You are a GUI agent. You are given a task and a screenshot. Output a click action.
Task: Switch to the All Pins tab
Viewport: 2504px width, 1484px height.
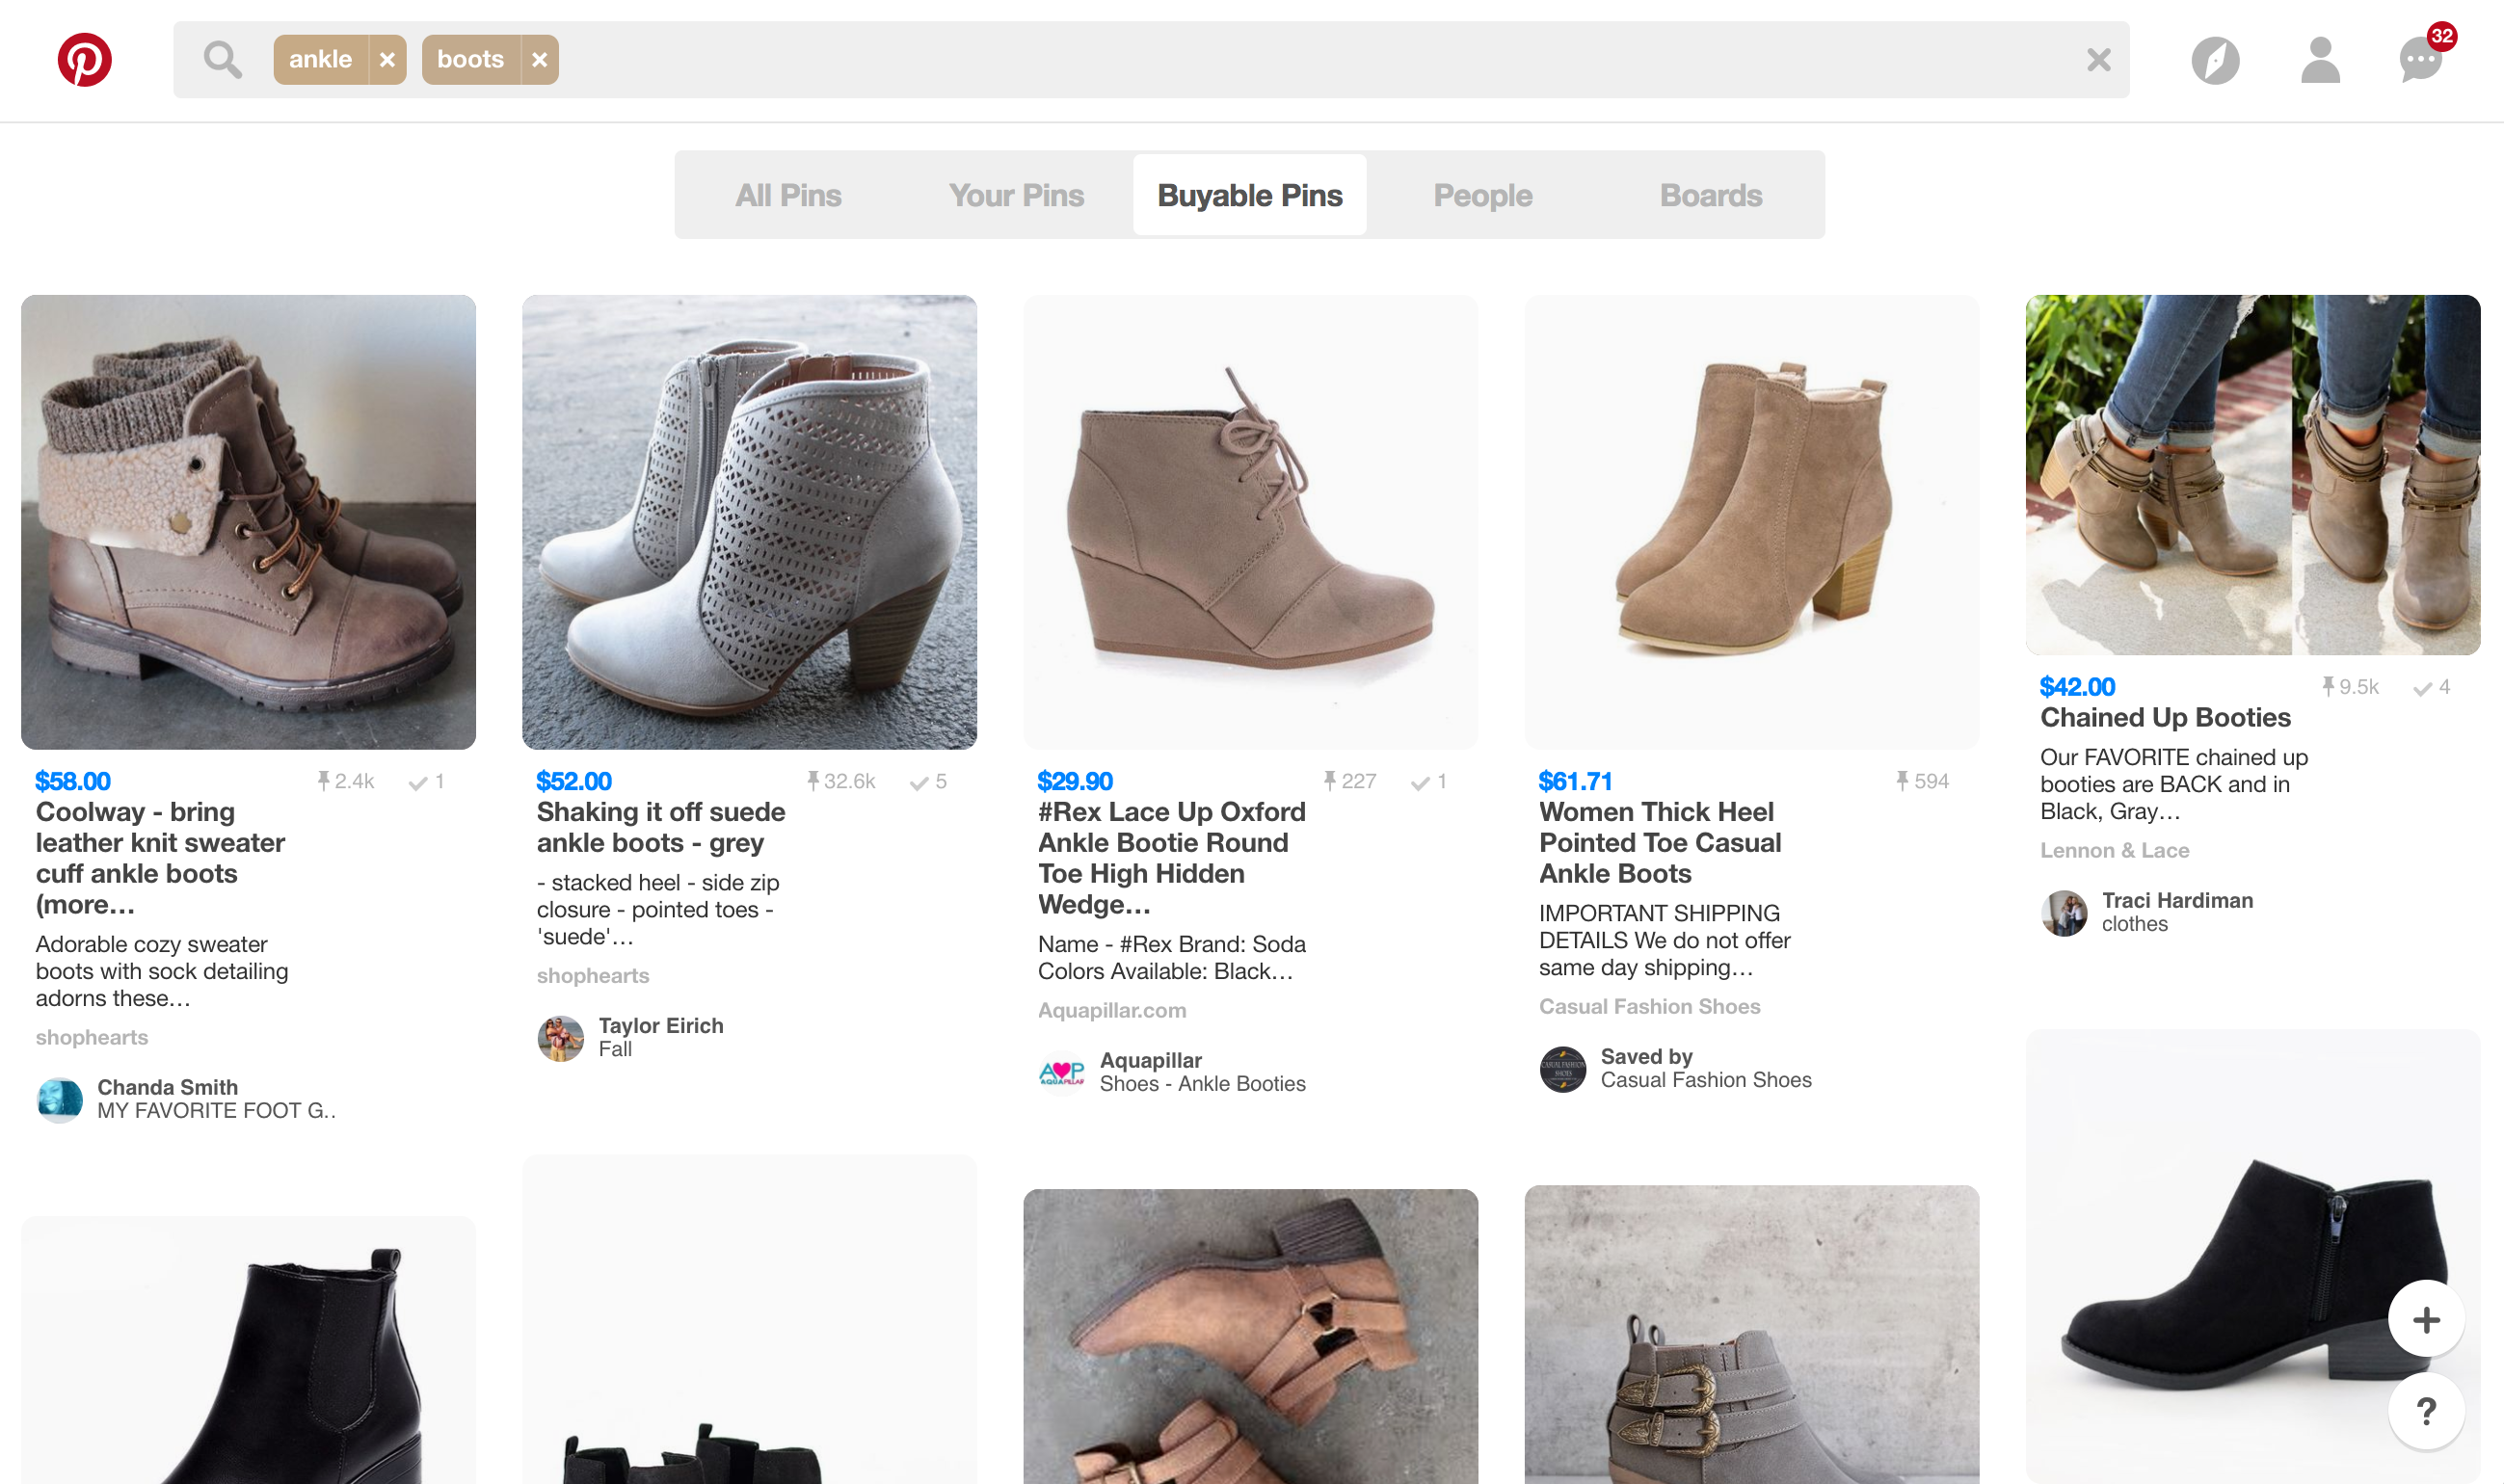point(788,195)
